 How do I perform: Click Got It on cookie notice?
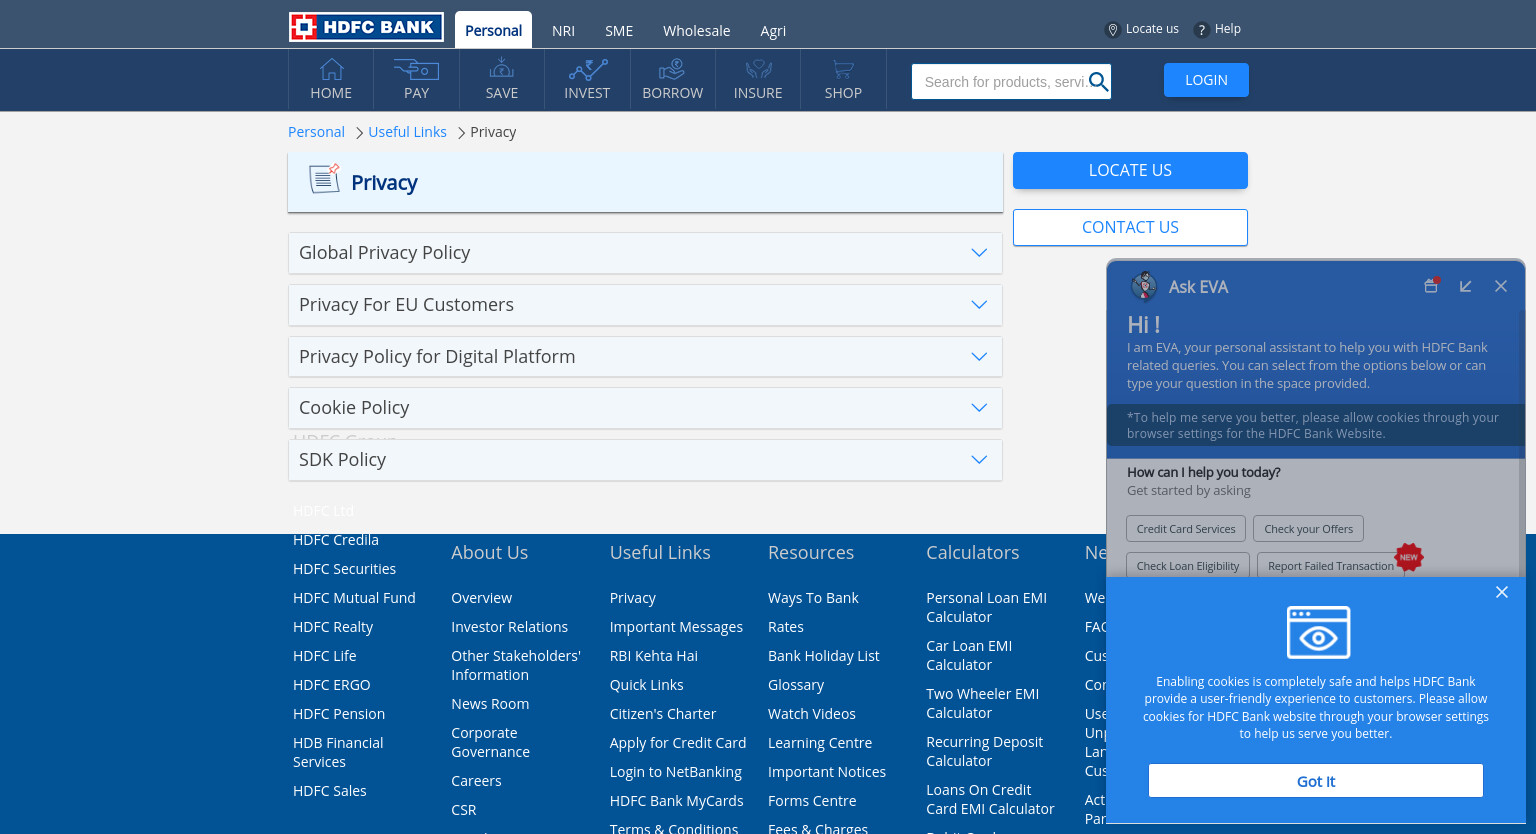coord(1316,781)
